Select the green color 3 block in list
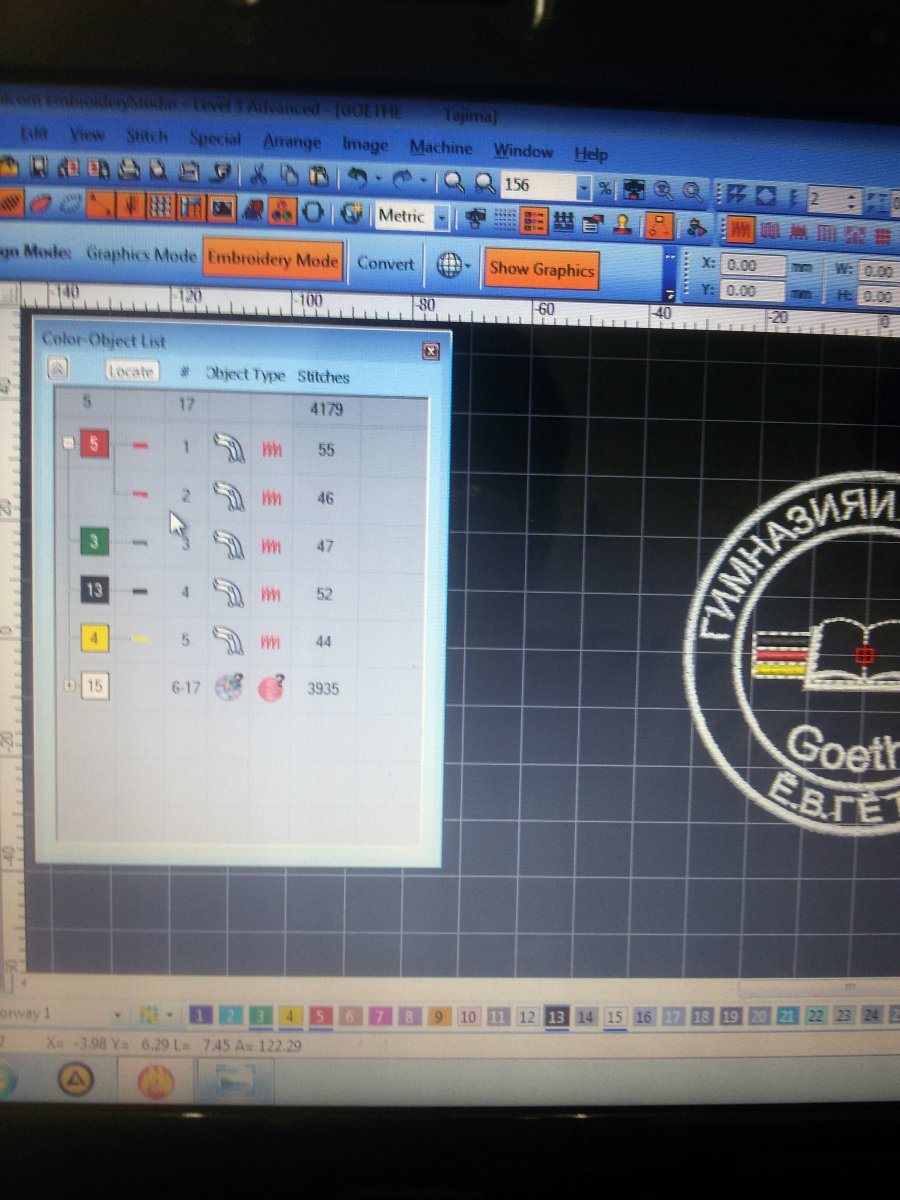Image resolution: width=900 pixels, height=1200 pixels. 94,543
